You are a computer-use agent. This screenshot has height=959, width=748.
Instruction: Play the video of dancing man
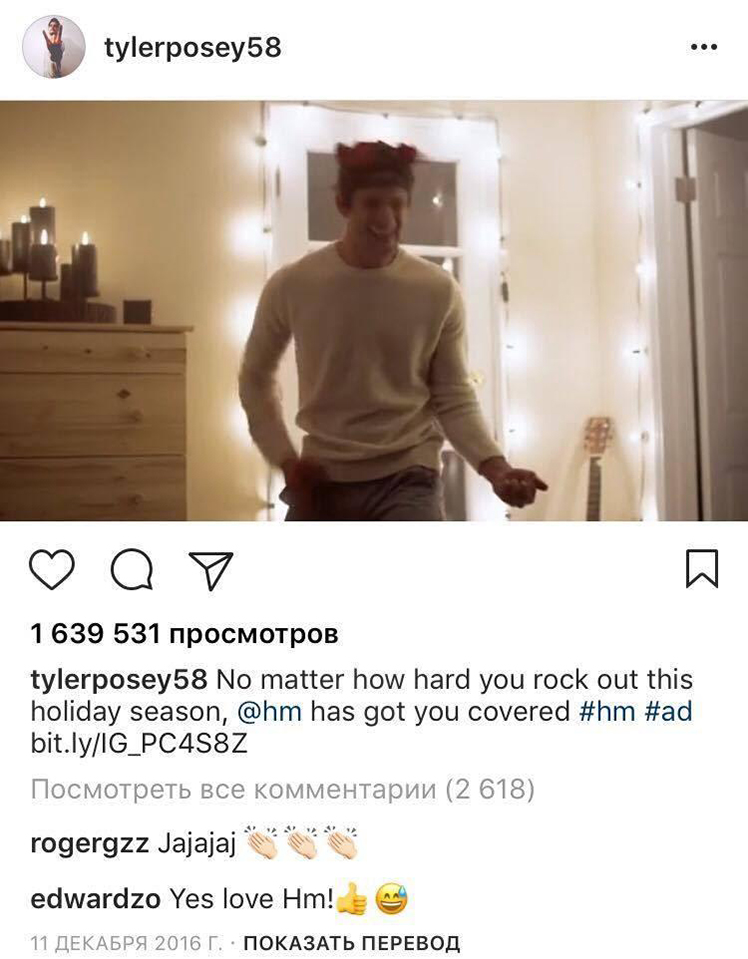click(x=374, y=311)
